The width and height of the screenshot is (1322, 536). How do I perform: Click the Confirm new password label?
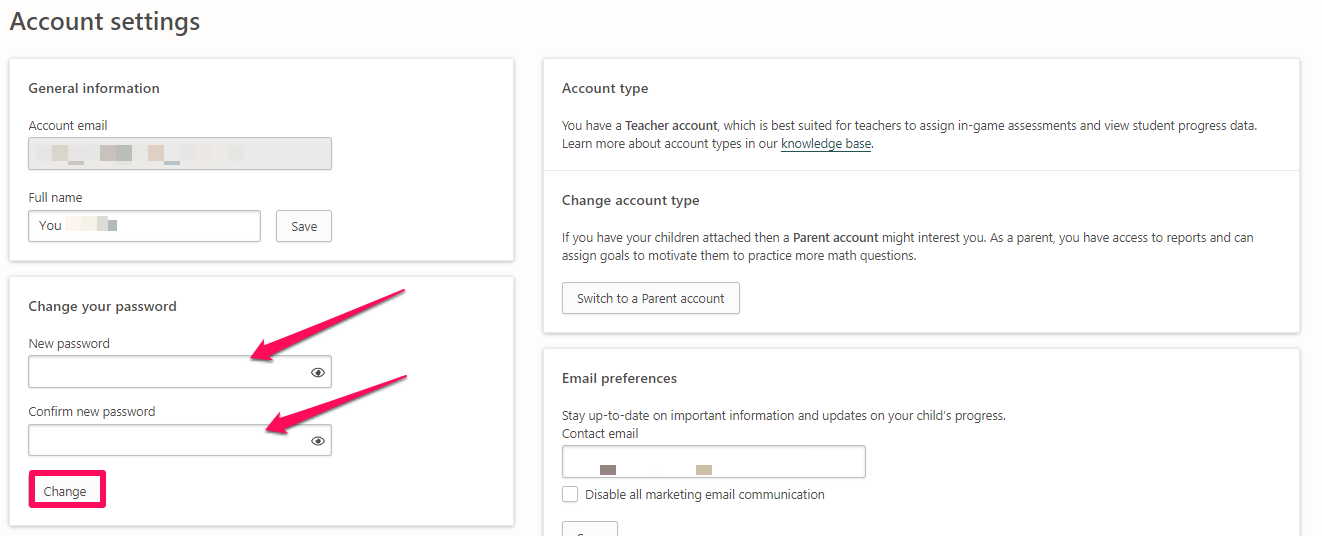[x=92, y=411]
